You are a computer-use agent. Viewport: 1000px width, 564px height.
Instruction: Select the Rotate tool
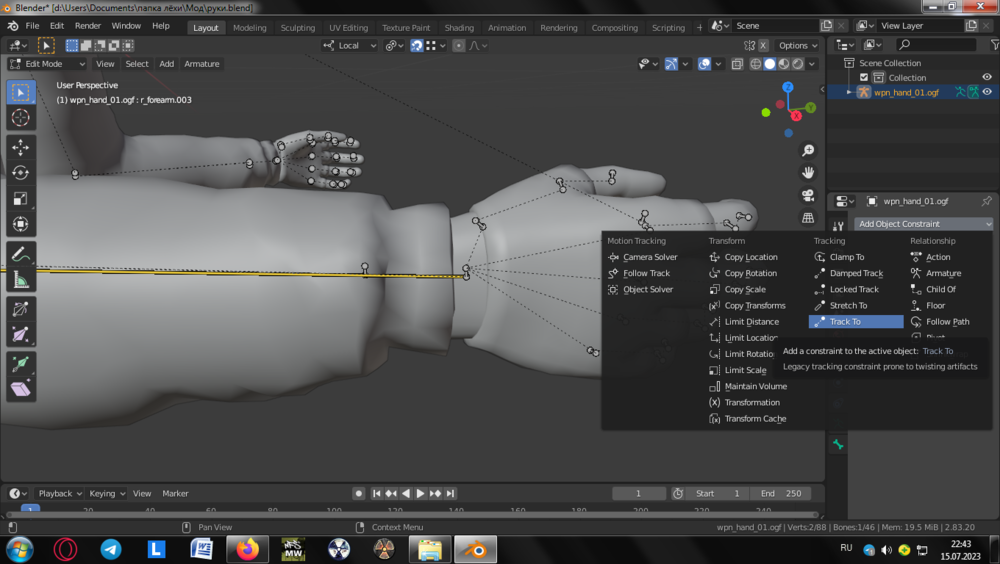click(x=20, y=173)
